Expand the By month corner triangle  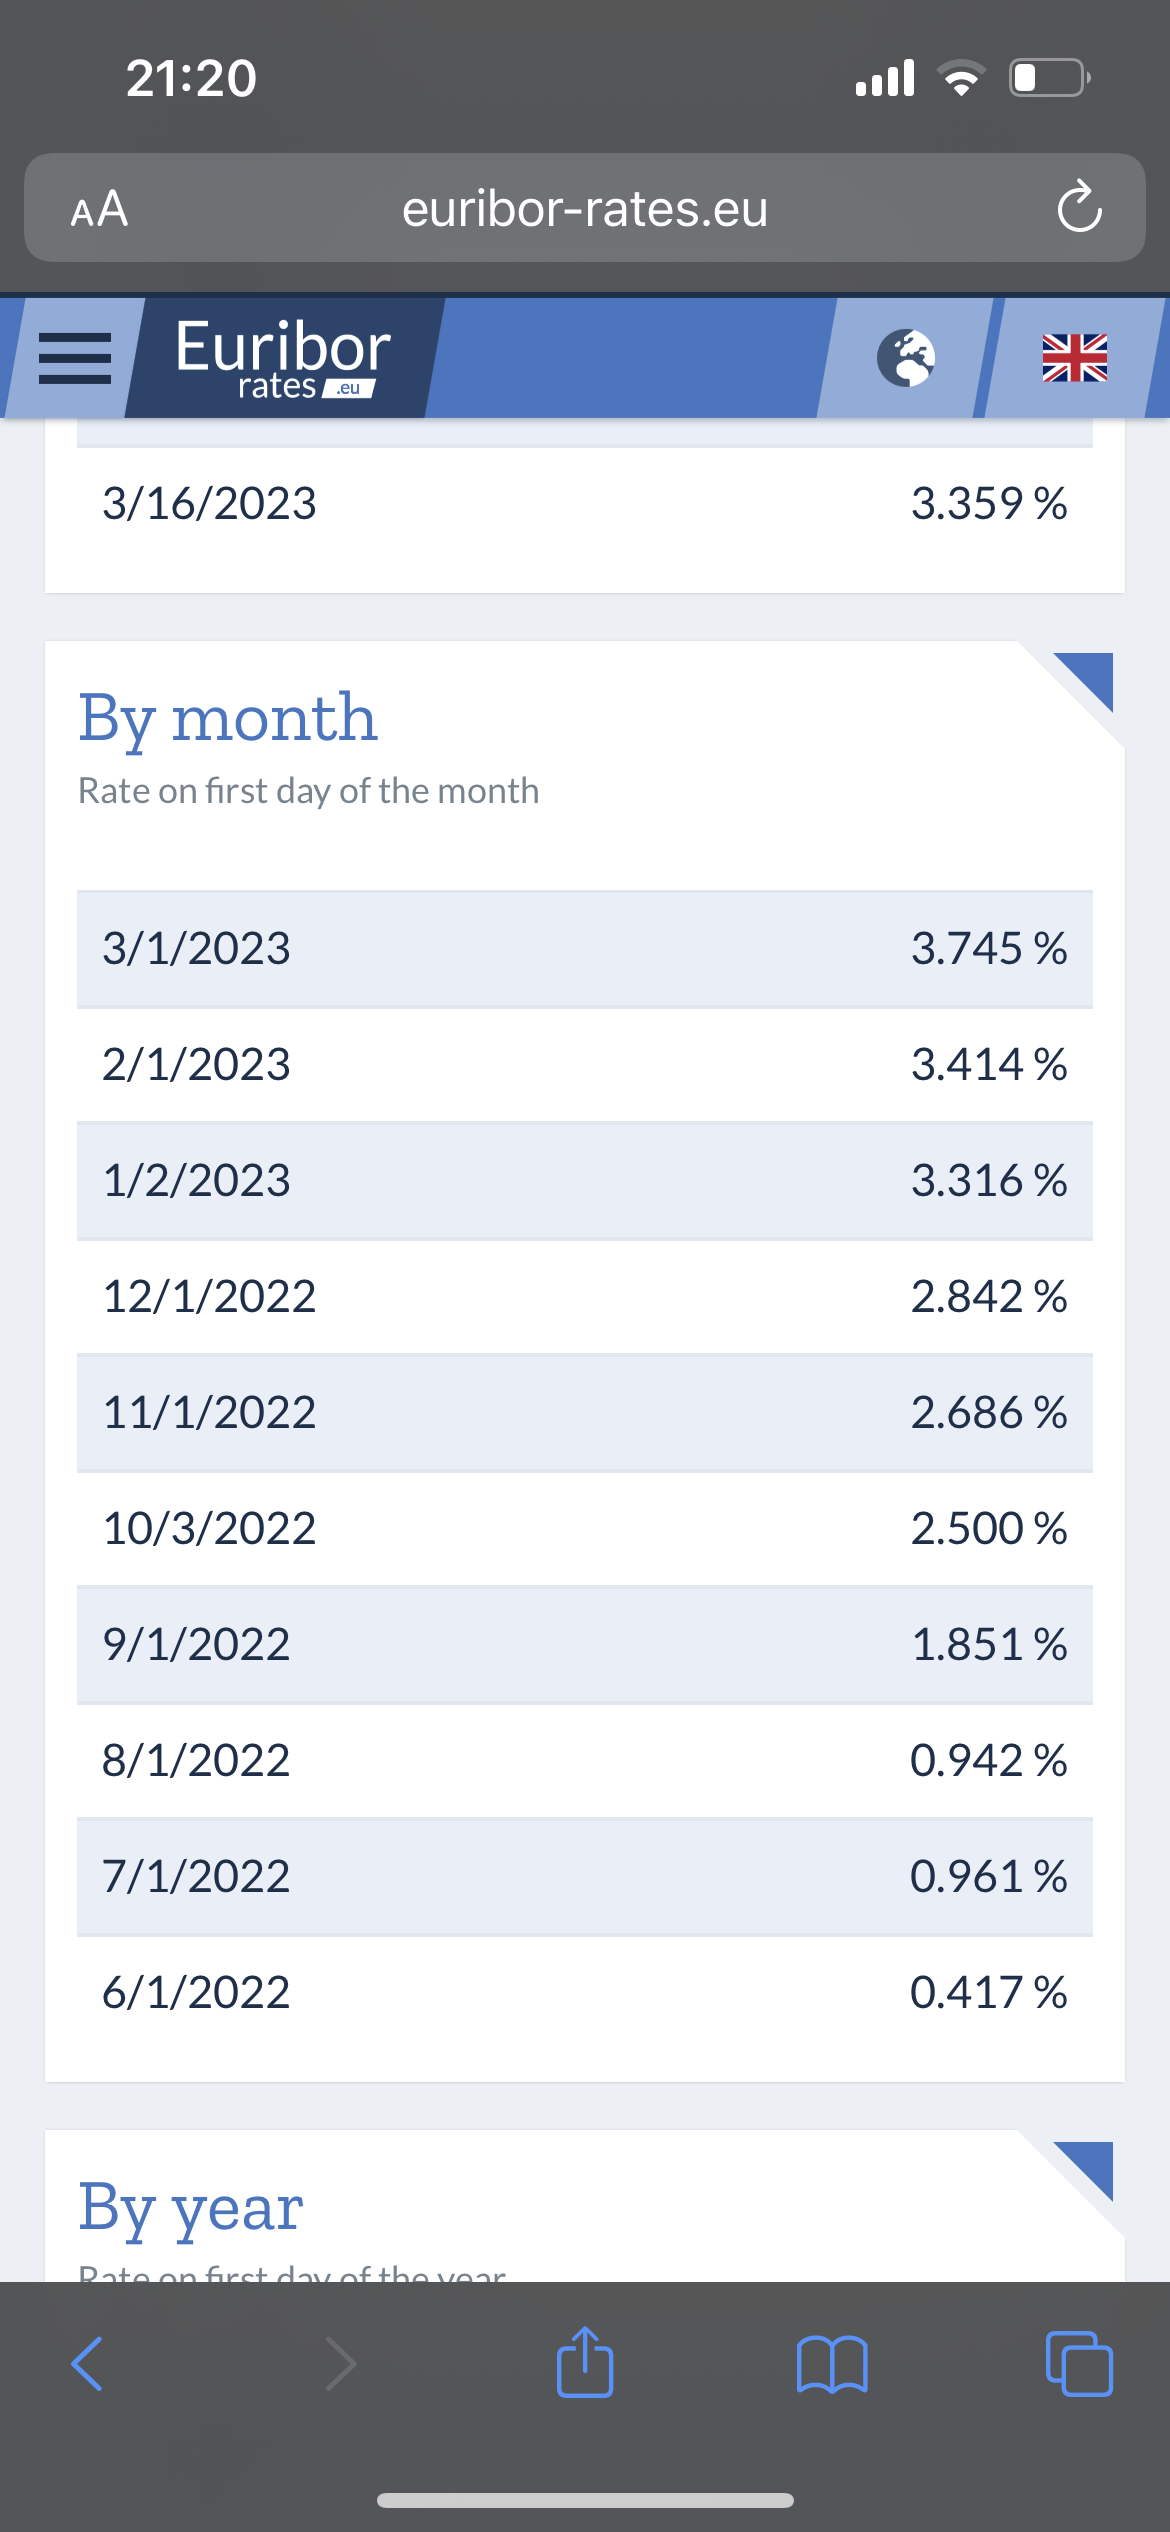1084,682
